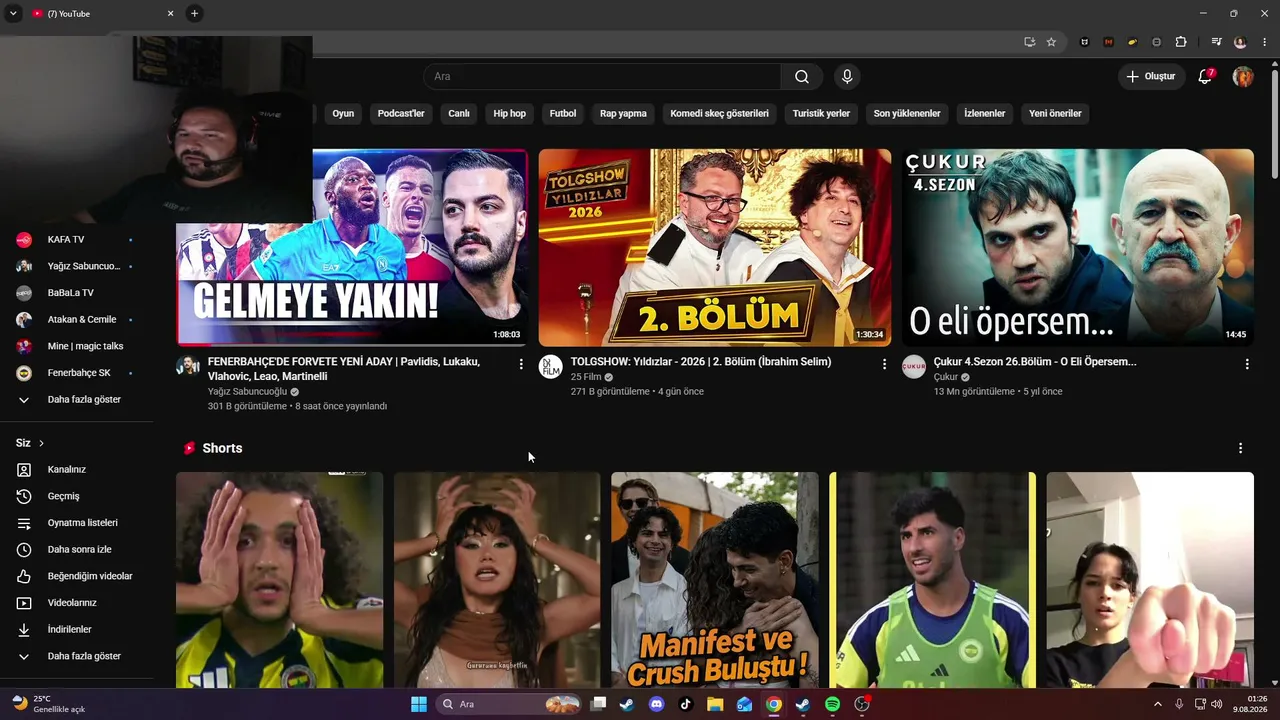Open the Chrome extensions puzzle icon

click(x=1181, y=42)
